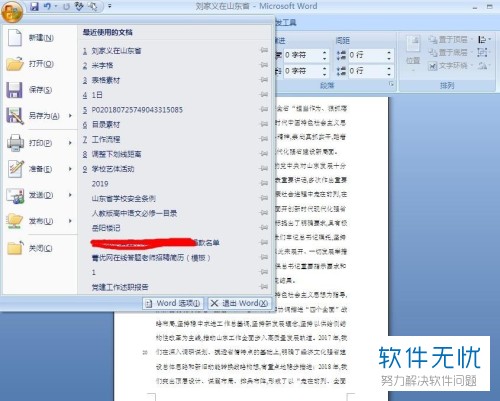Increase left indent with the up stepper
Screen dimensions: 500x401
(x=325, y=52)
